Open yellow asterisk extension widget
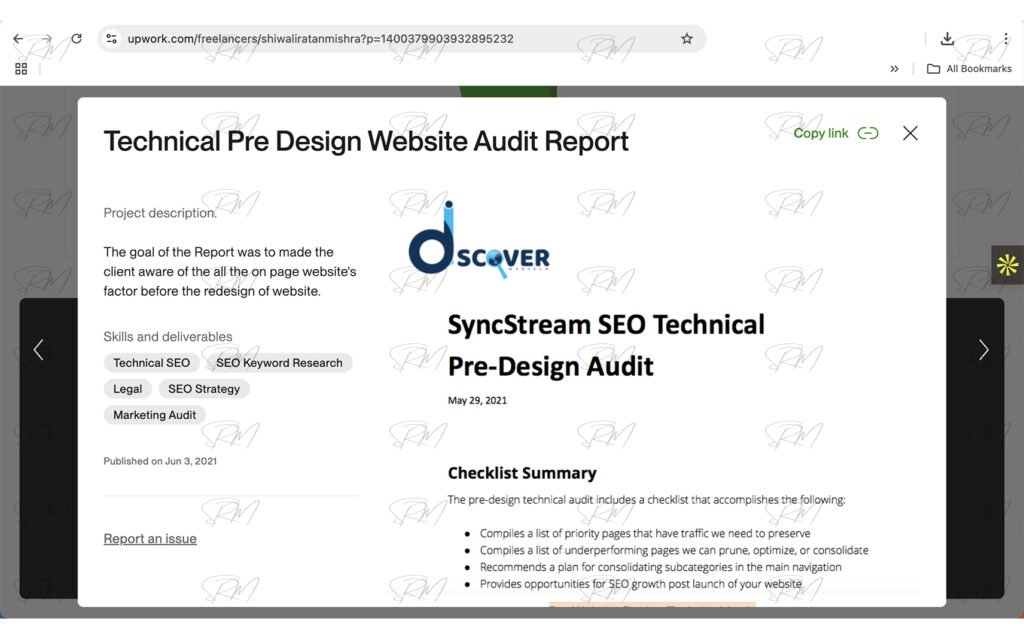The width and height of the screenshot is (1024, 639). coord(1007,265)
